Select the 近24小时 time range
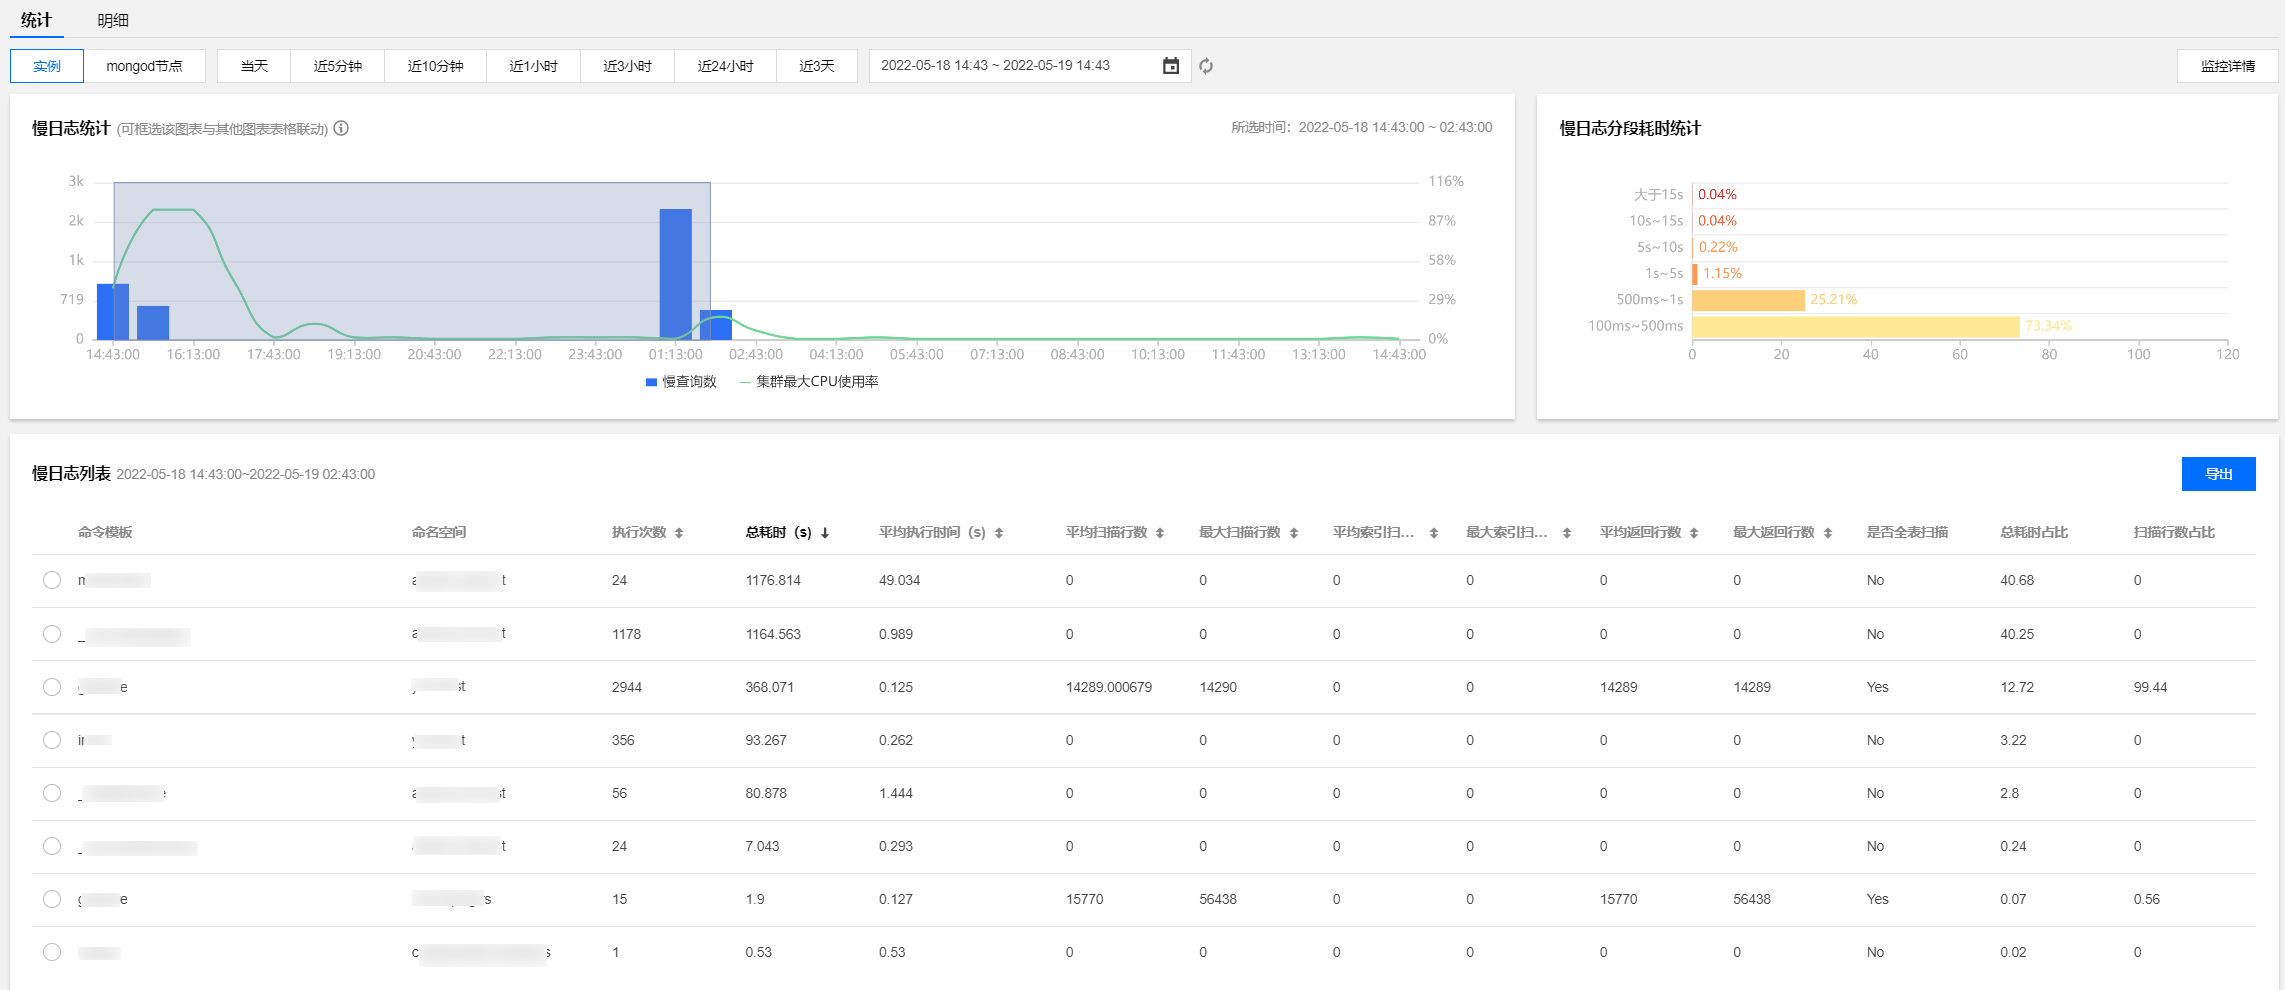The image size is (2285, 990). tap(725, 66)
